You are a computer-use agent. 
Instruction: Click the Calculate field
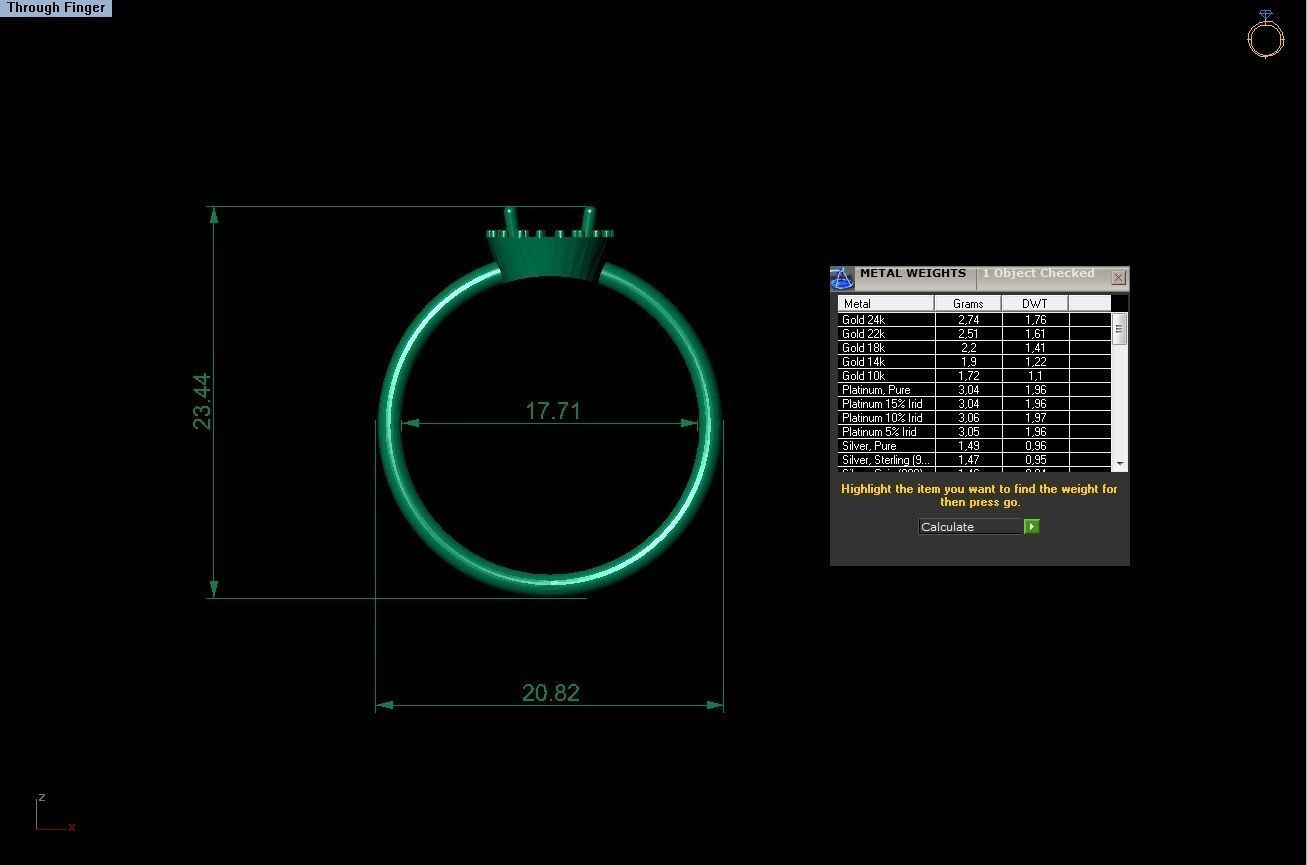(x=970, y=526)
